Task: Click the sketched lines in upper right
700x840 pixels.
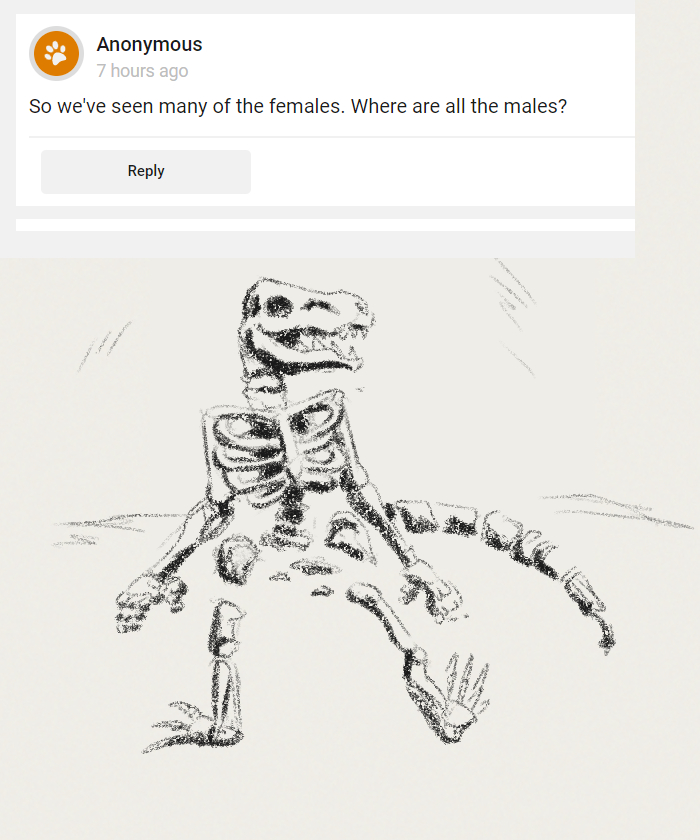Action: (513, 316)
